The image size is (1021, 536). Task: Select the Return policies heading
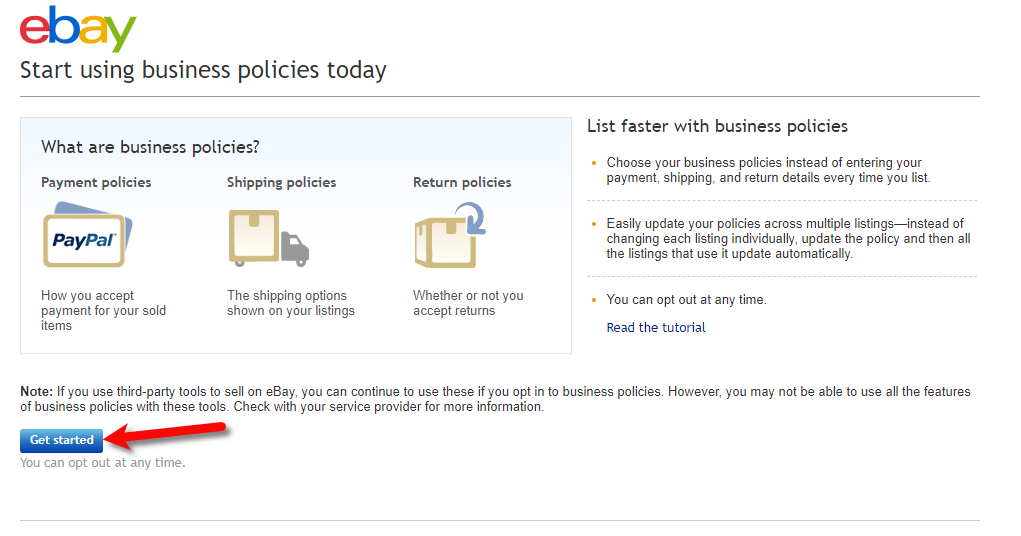click(462, 182)
